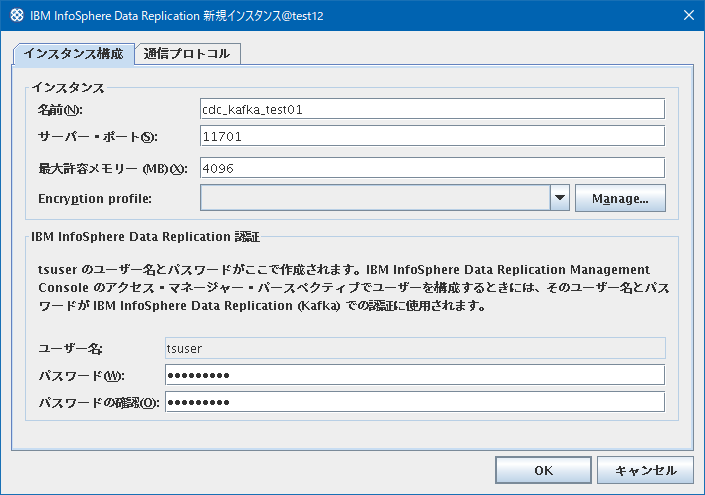This screenshot has width=705, height=495.
Task: Click the パスワードの確認(O): label
Action: point(99,403)
